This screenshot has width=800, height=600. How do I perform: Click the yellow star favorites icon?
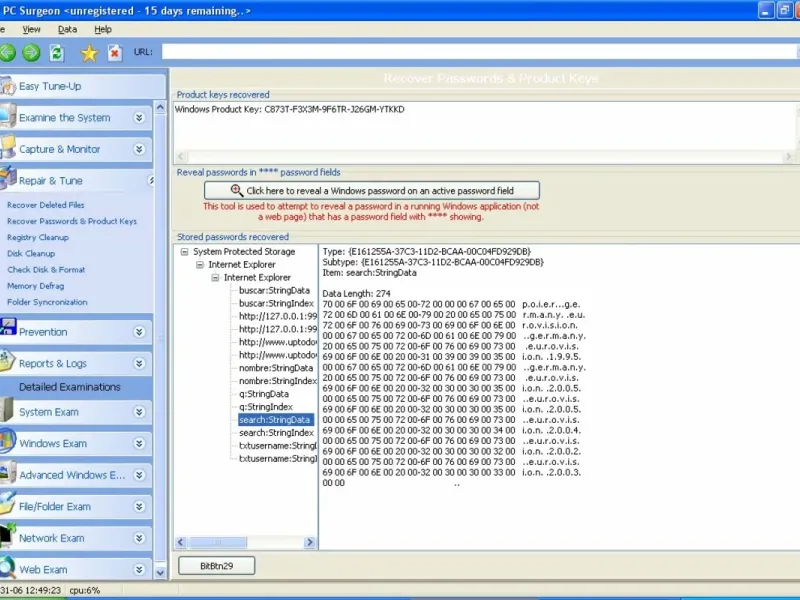(x=89, y=53)
